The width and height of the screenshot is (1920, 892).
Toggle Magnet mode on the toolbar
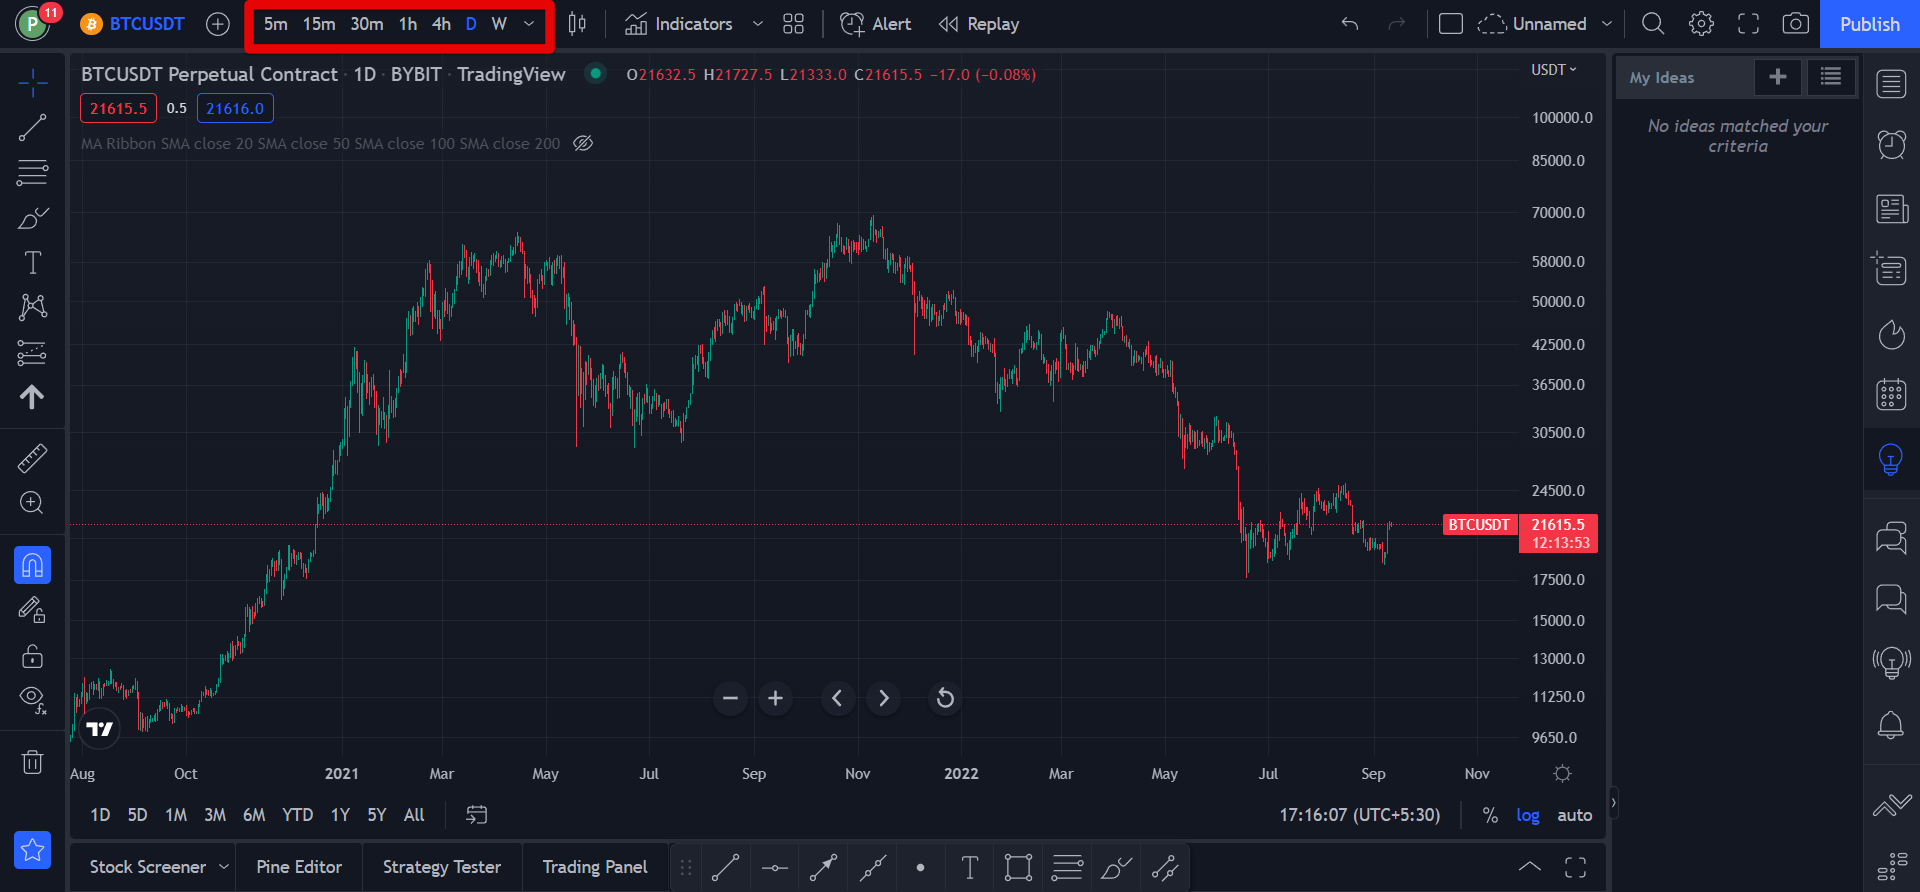(x=32, y=565)
